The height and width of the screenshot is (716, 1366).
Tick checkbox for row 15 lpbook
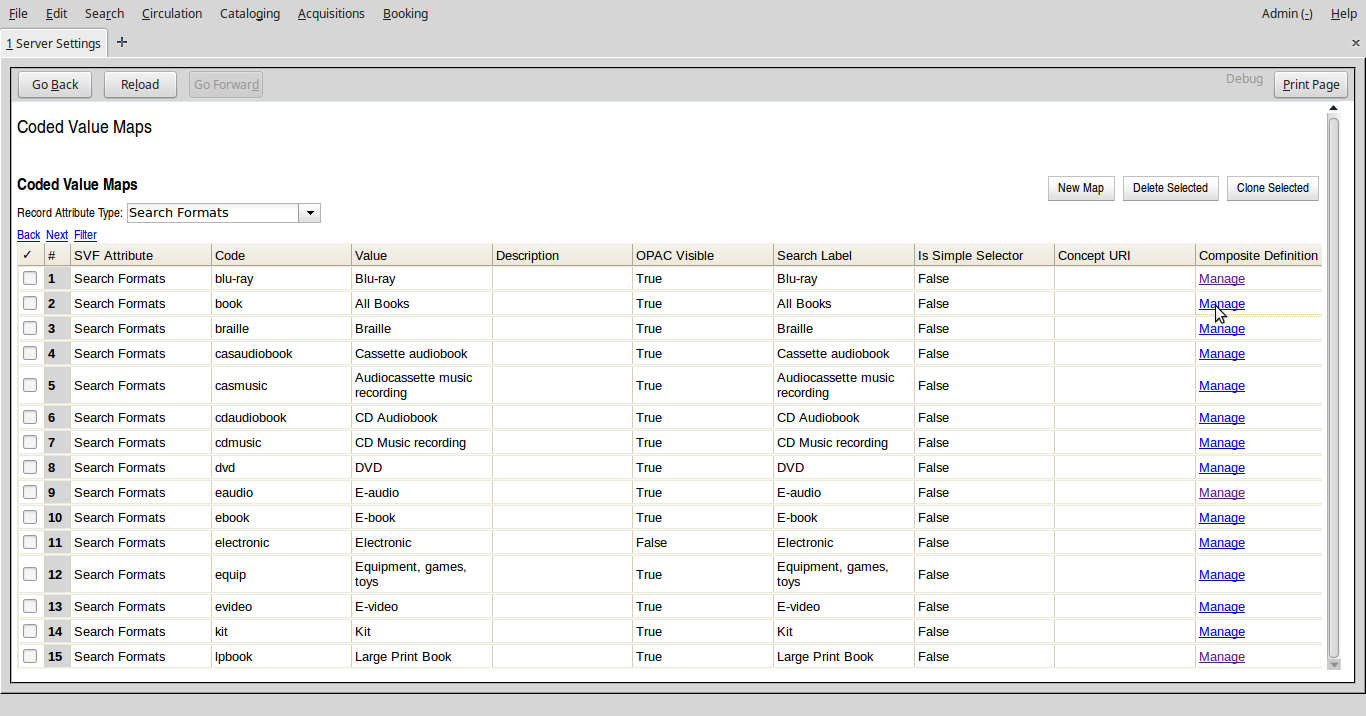(30, 656)
